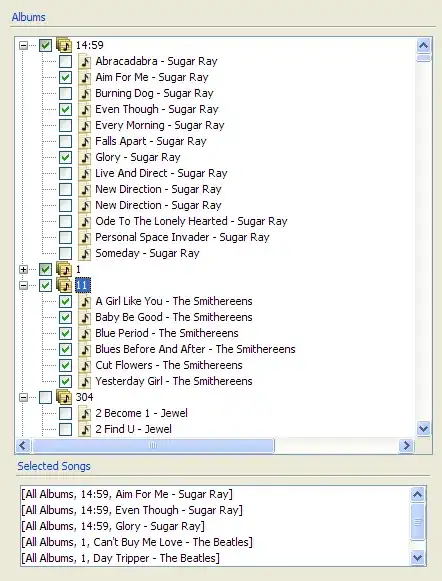Select the 304 album label
This screenshot has height=581, width=442.
pyautogui.click(x=84, y=397)
